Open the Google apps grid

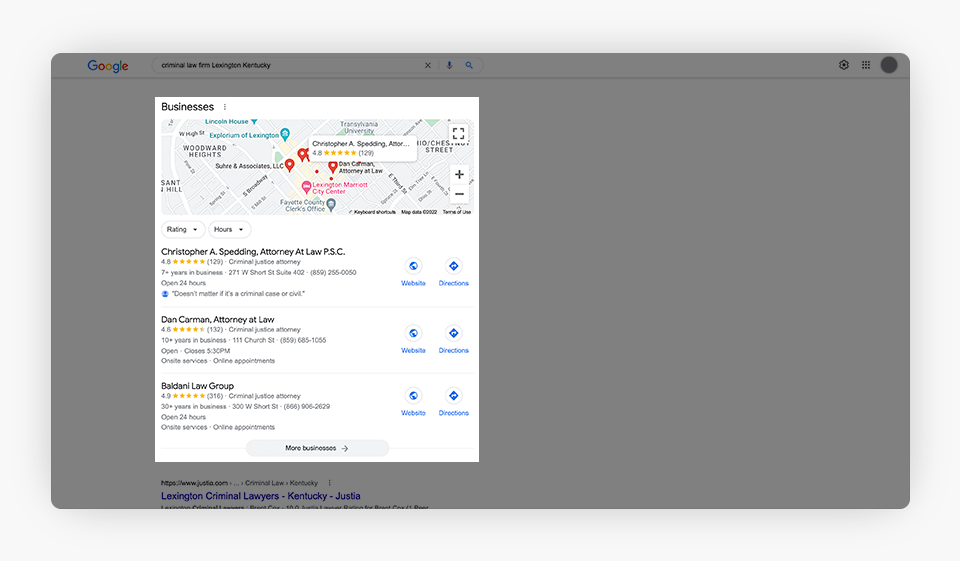click(x=866, y=65)
